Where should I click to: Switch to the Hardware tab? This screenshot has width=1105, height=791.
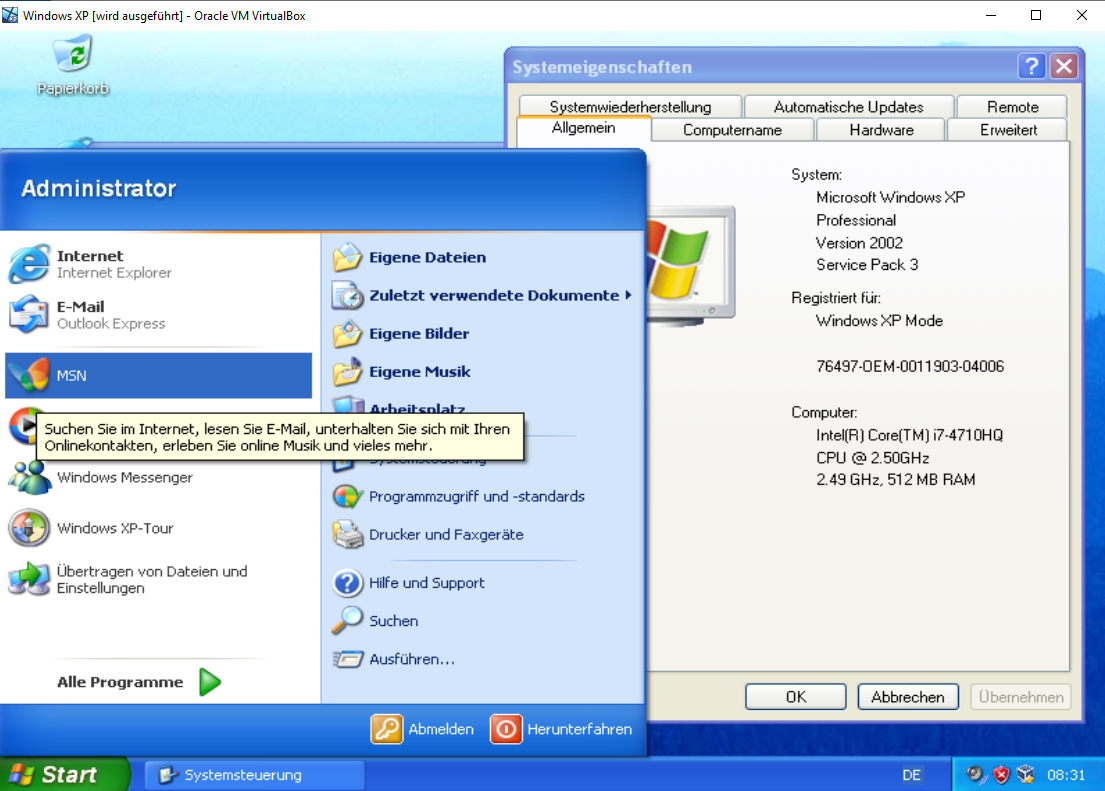click(881, 130)
